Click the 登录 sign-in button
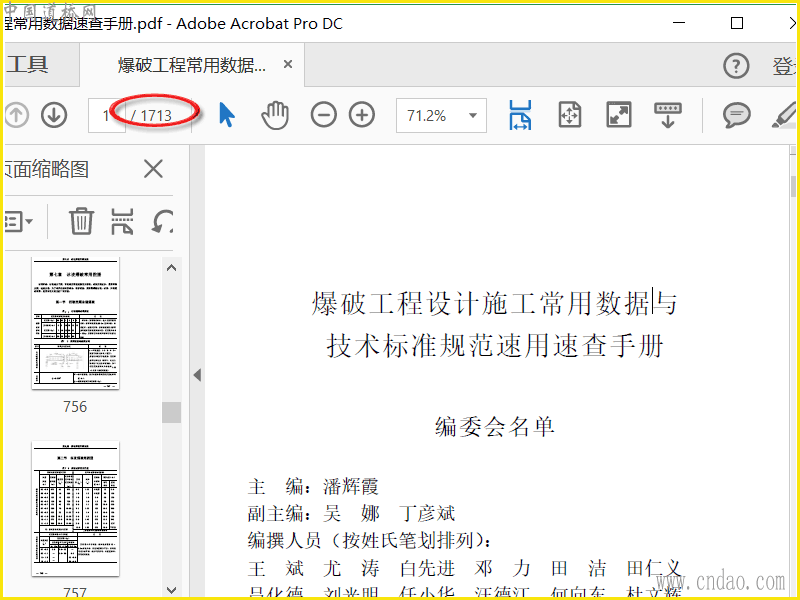The image size is (800, 600). click(784, 66)
